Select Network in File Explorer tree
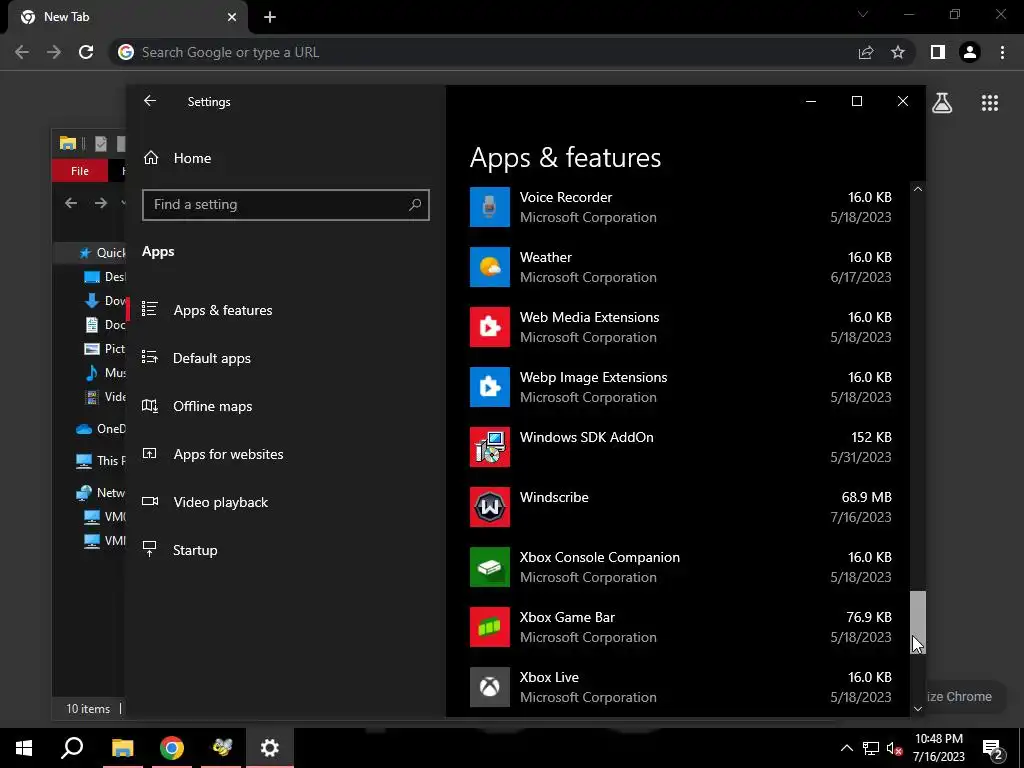 coord(100,493)
